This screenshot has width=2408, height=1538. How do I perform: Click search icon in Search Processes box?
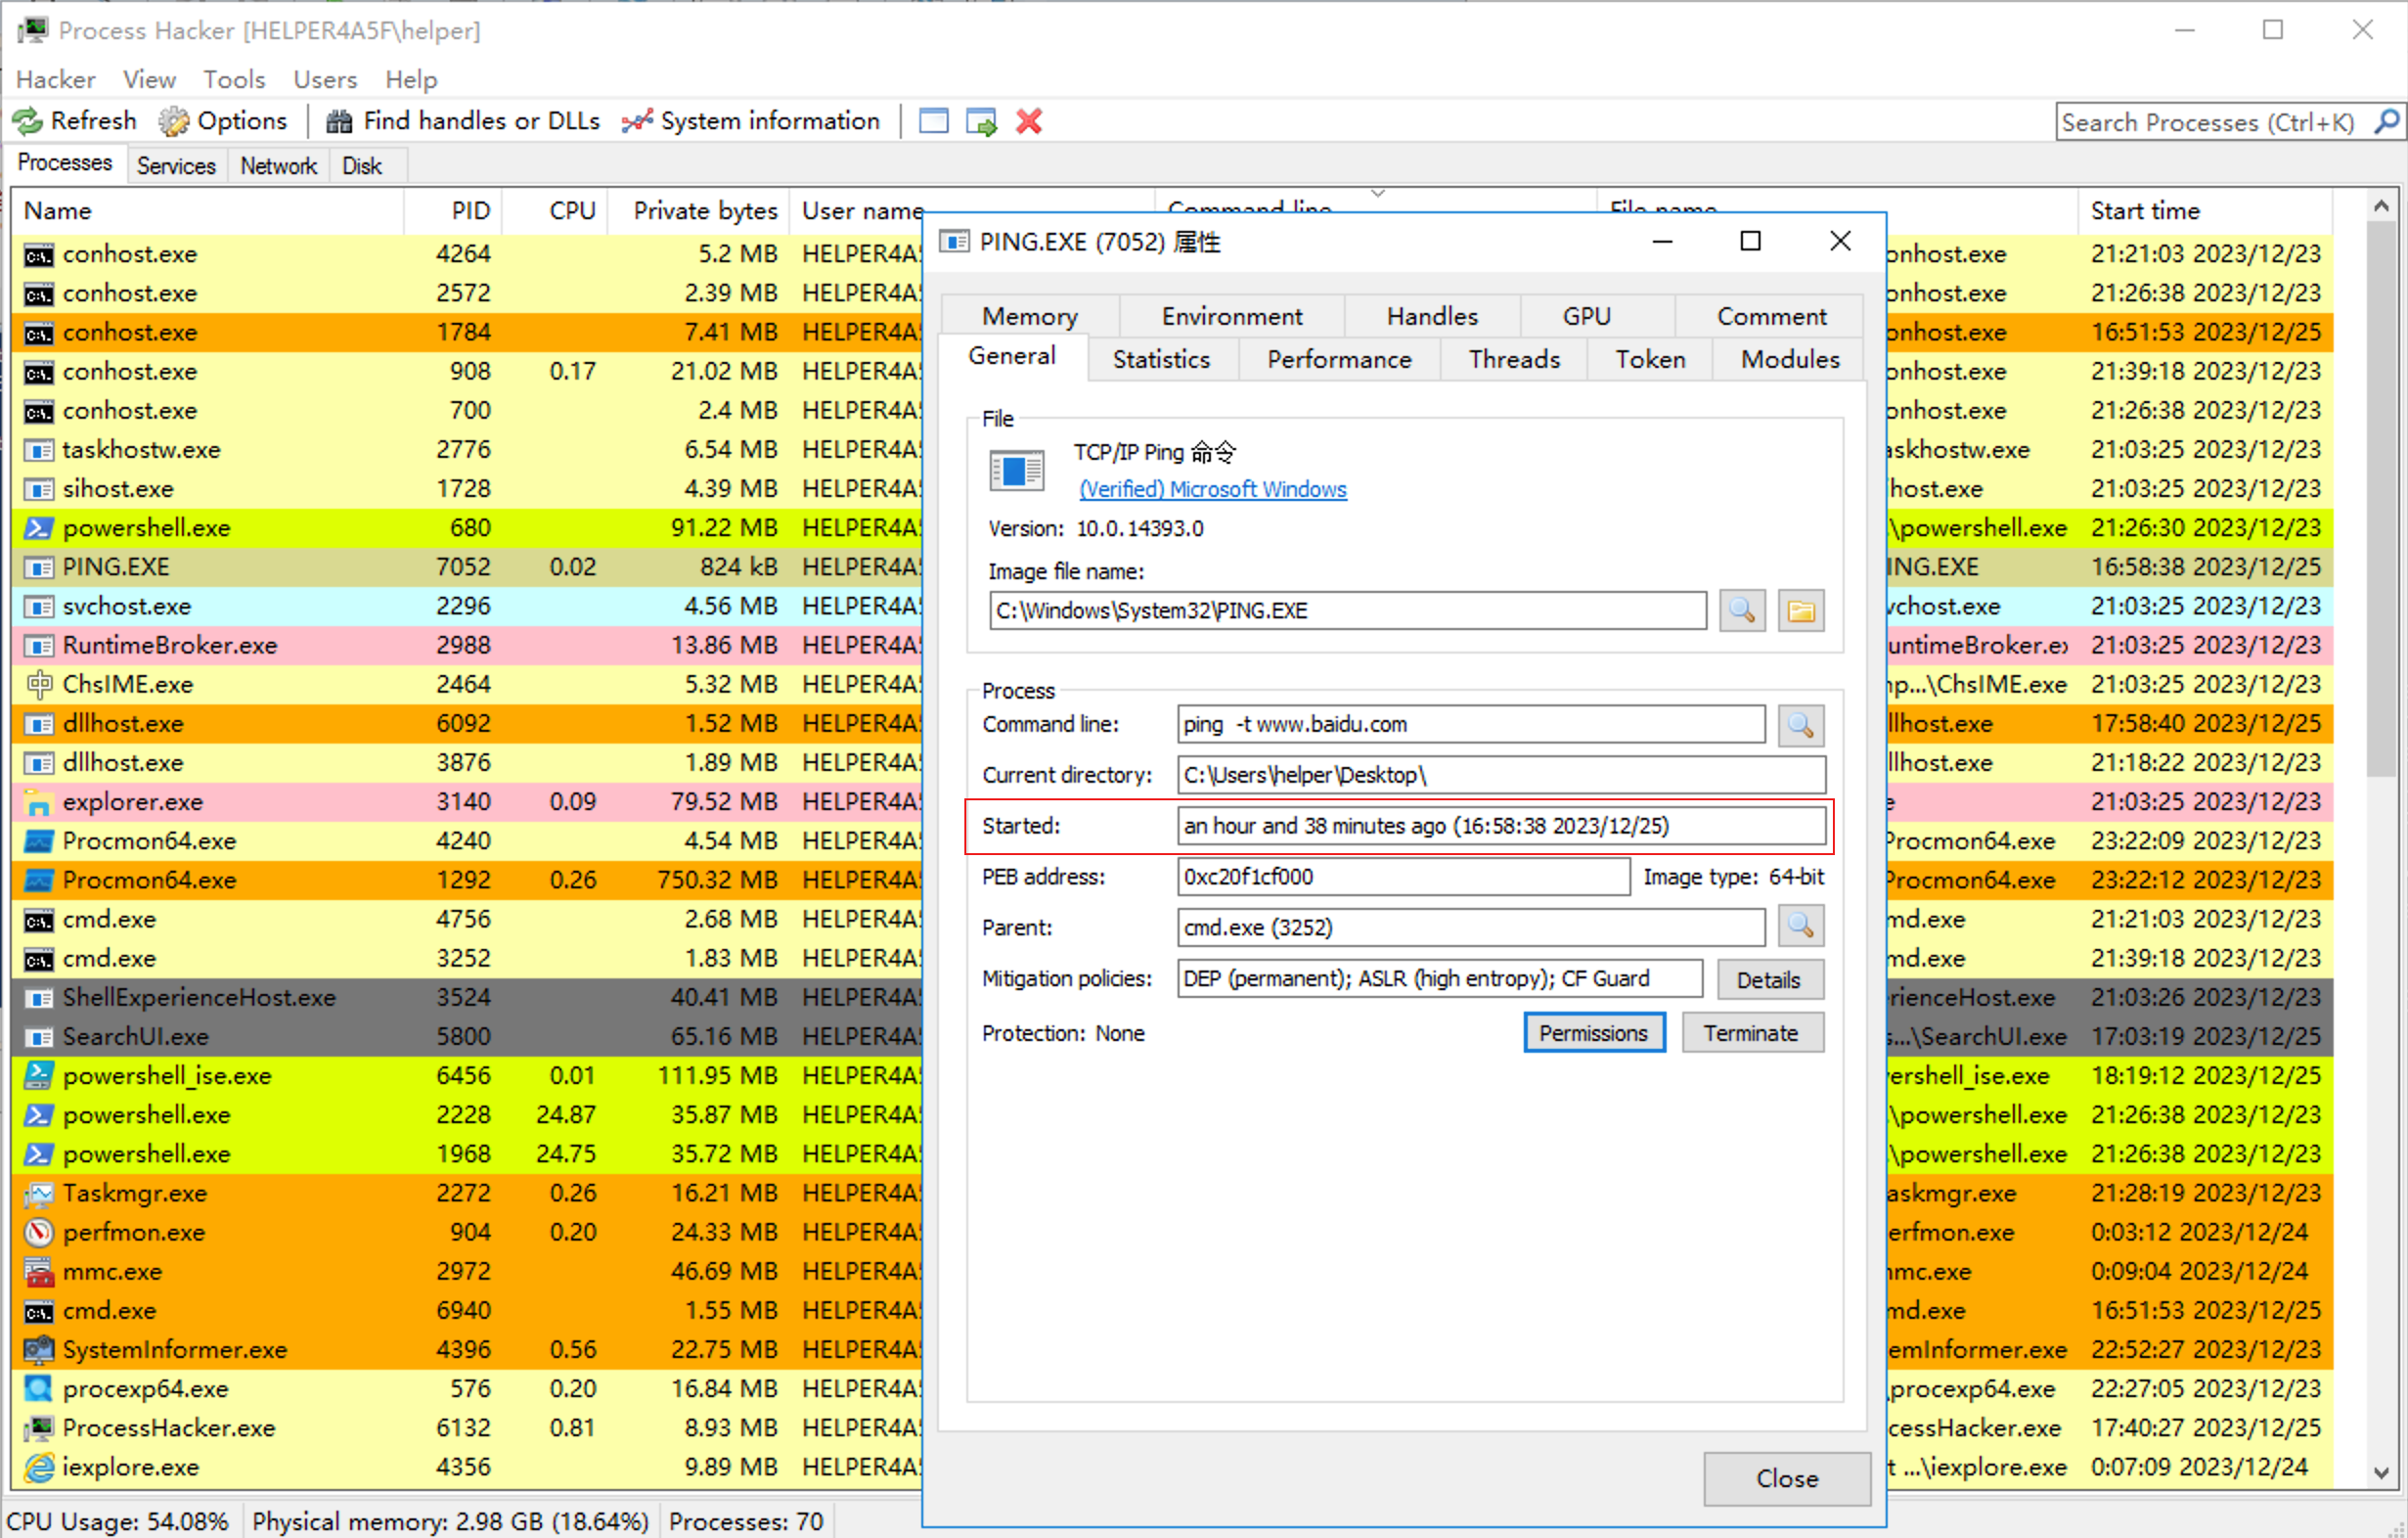[2386, 122]
